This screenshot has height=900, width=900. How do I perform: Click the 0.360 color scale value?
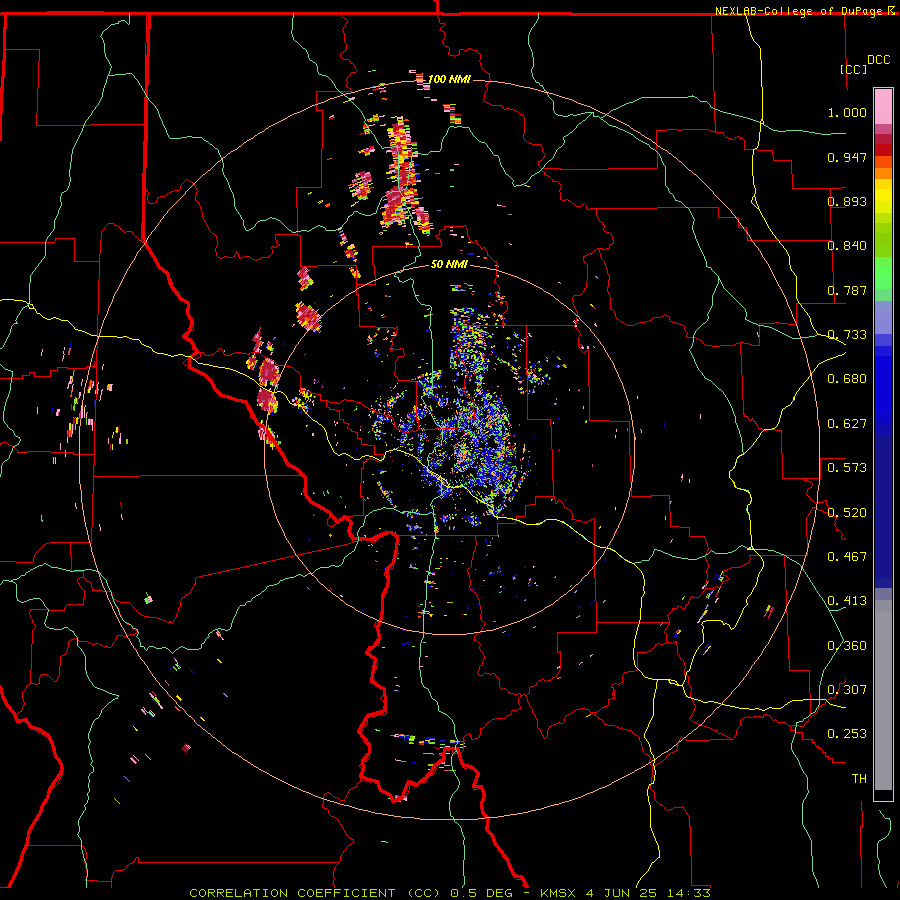(847, 646)
